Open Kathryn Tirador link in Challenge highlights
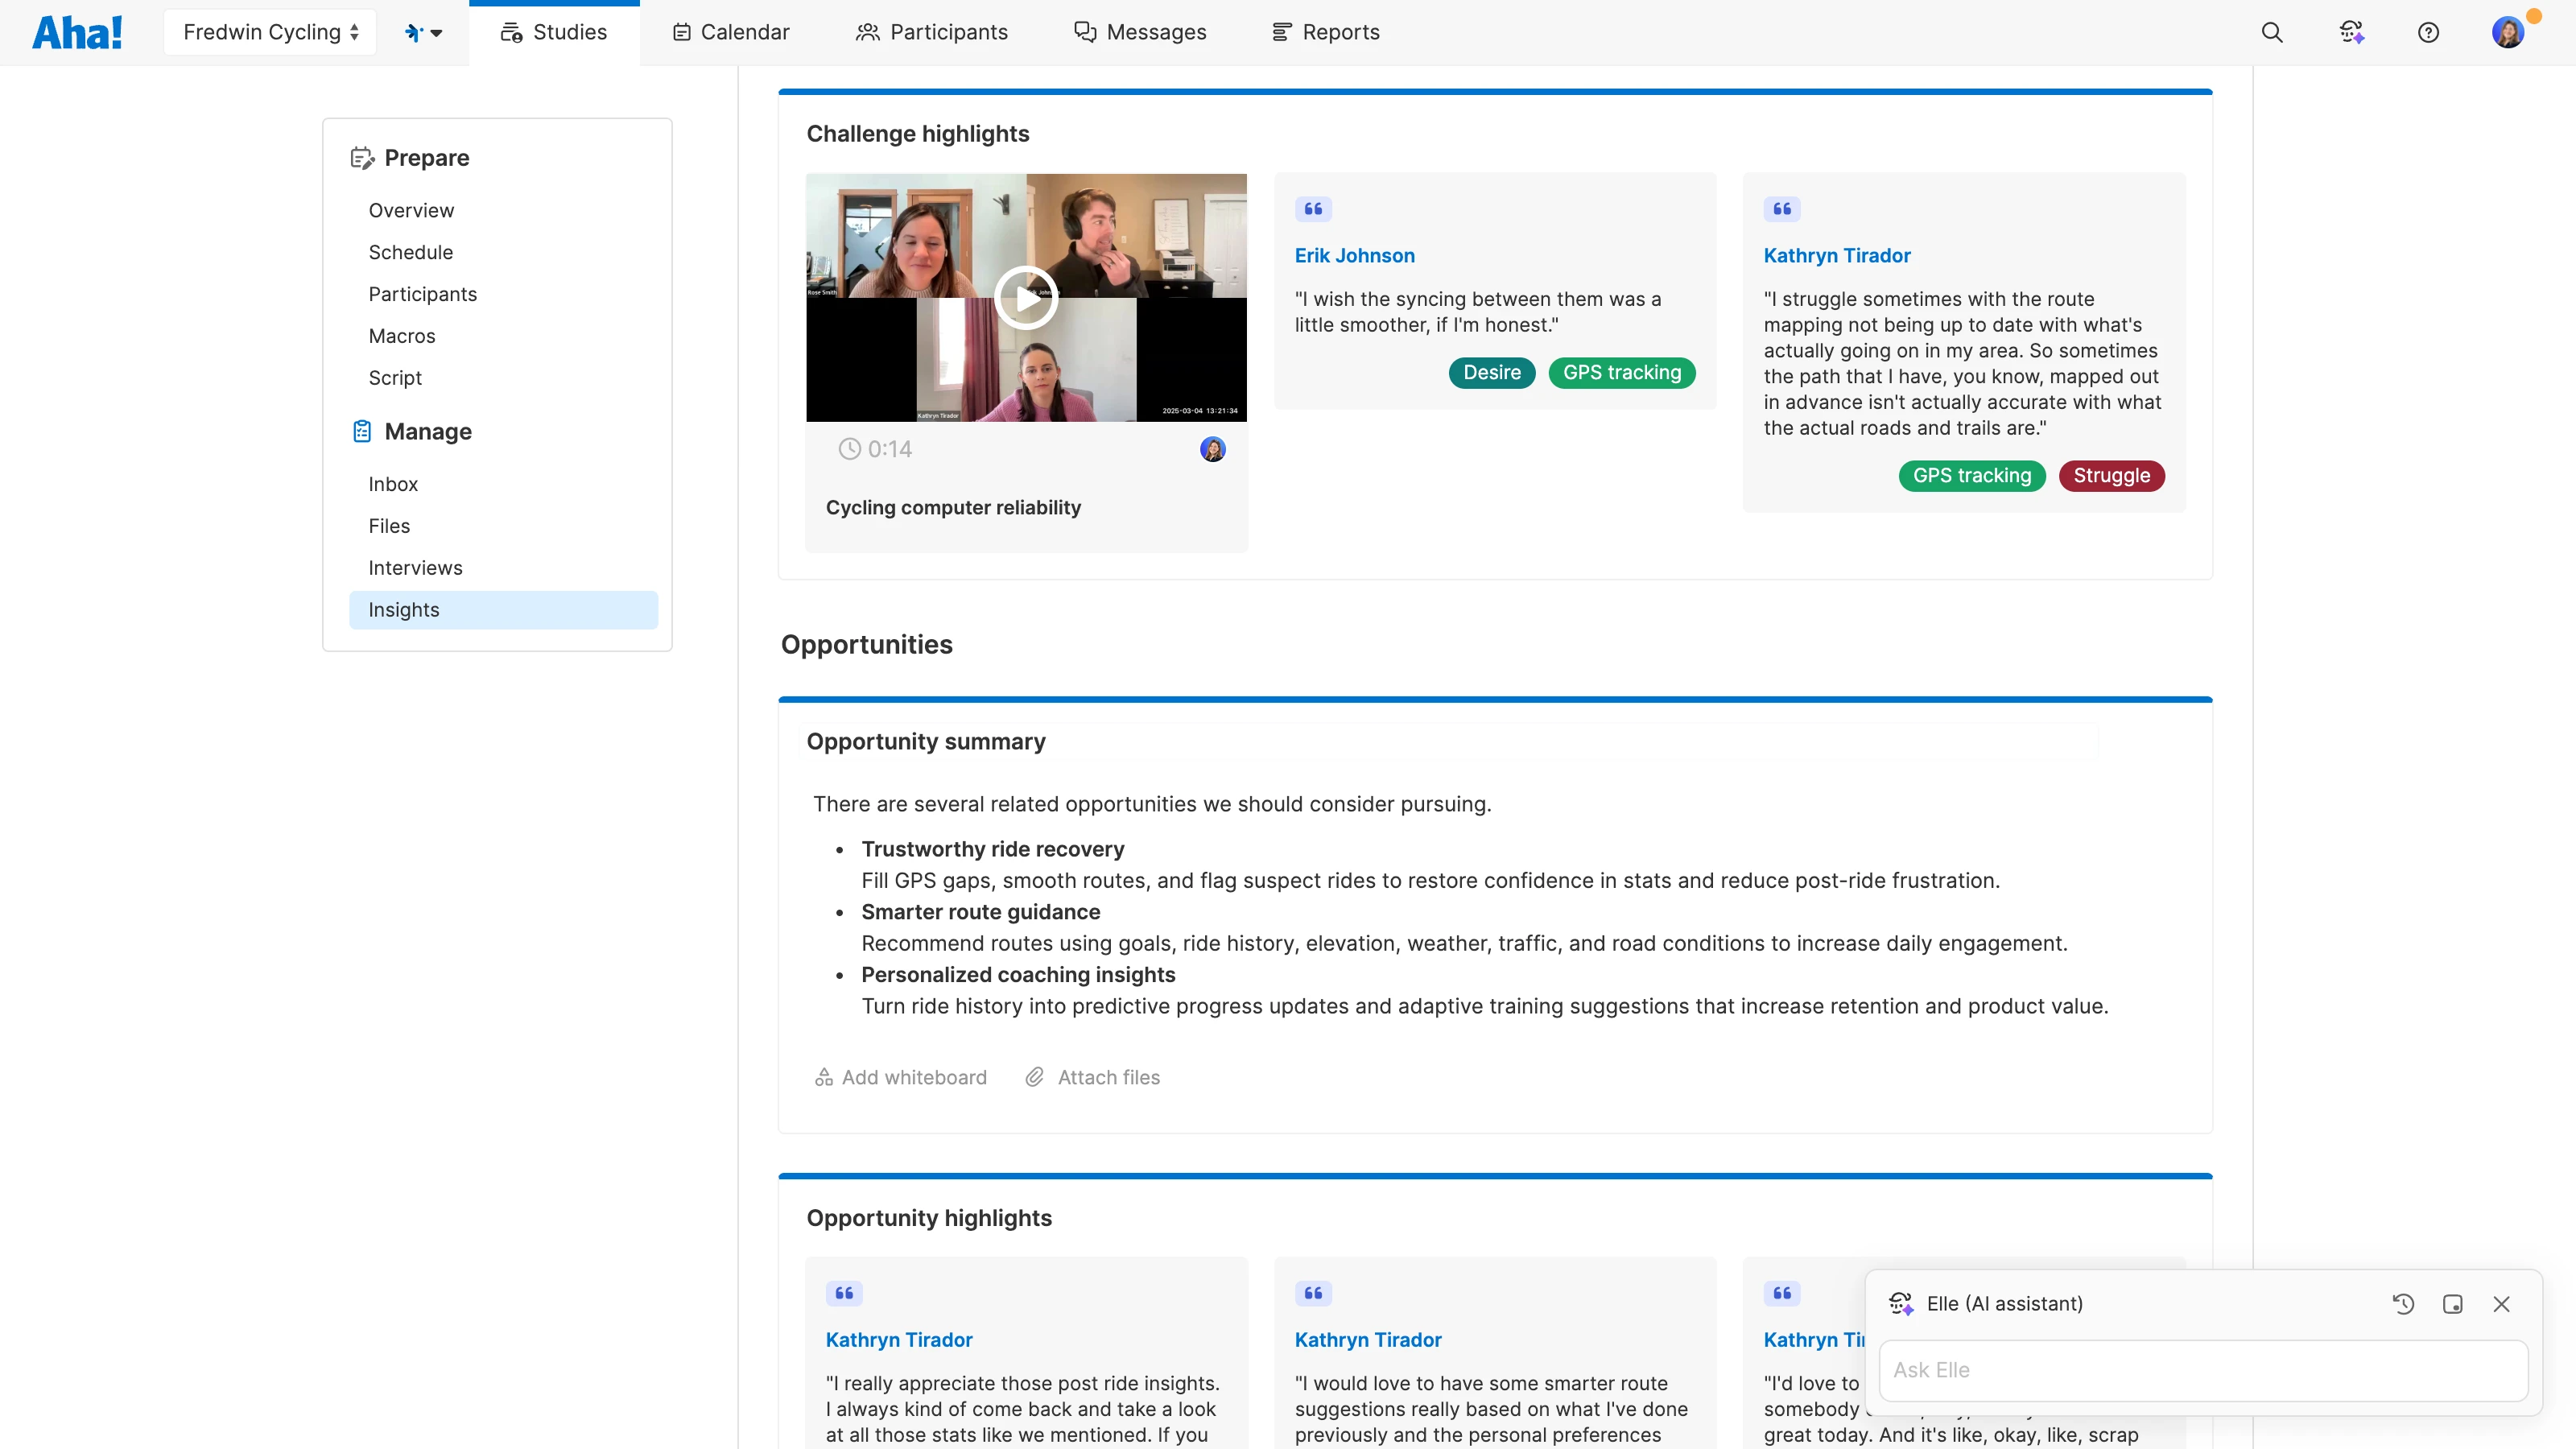This screenshot has width=2576, height=1449. [x=1836, y=255]
